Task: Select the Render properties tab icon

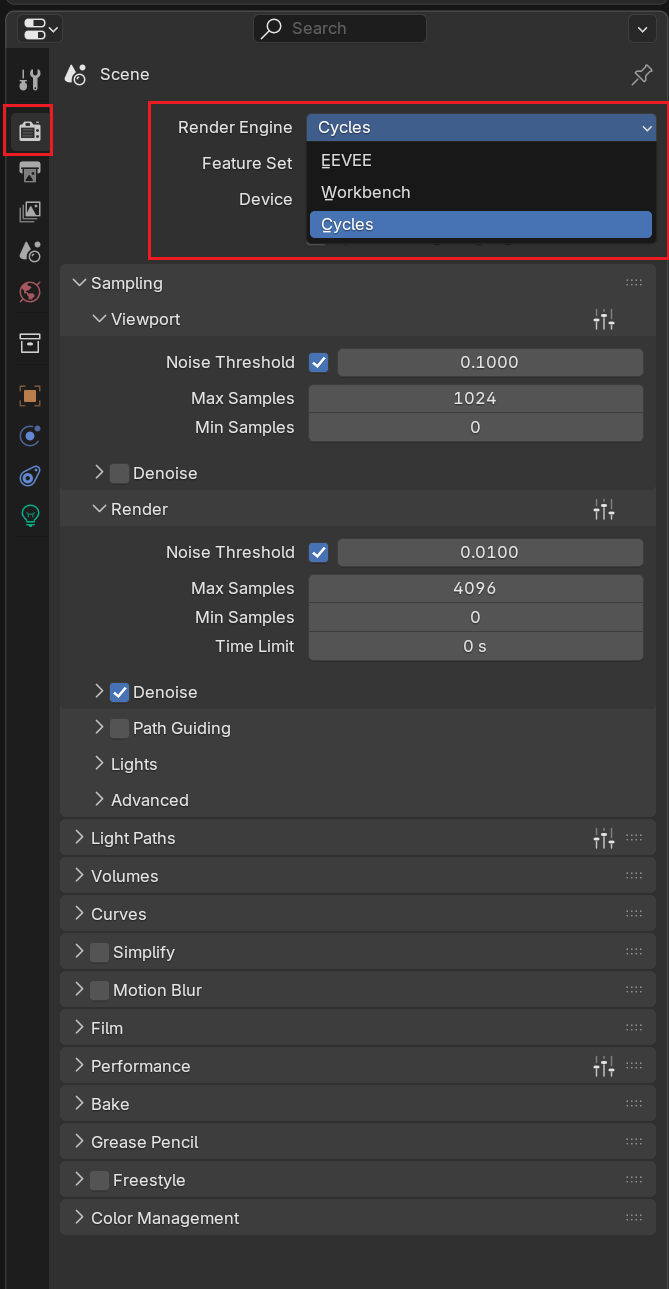Action: point(30,130)
